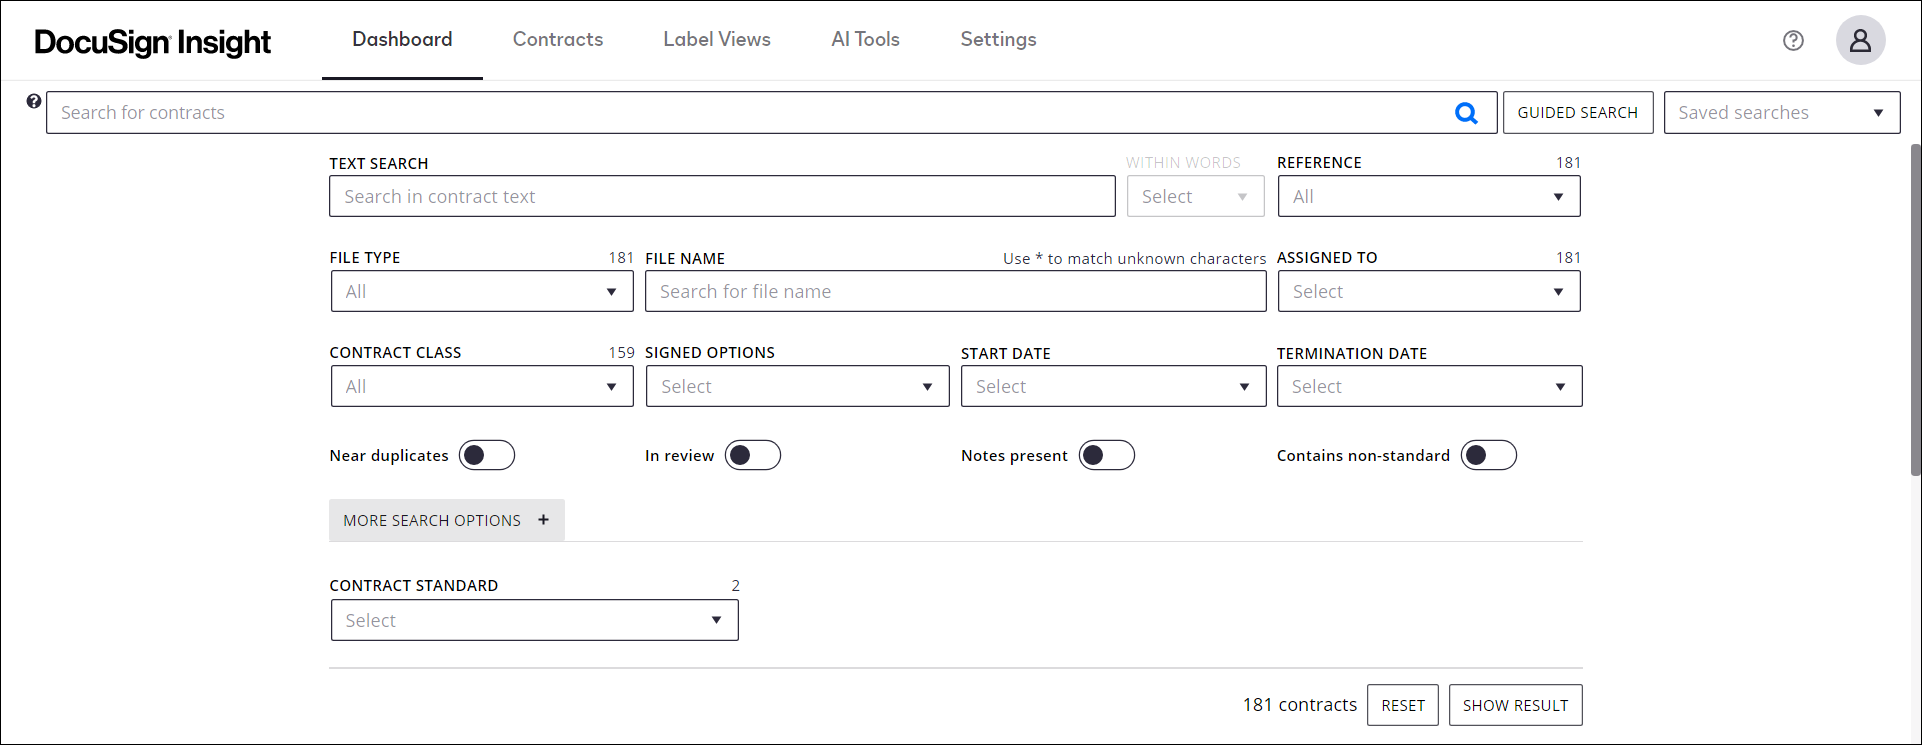Click the search help icon left of search bar
This screenshot has height=745, width=1922.
pos(34,101)
